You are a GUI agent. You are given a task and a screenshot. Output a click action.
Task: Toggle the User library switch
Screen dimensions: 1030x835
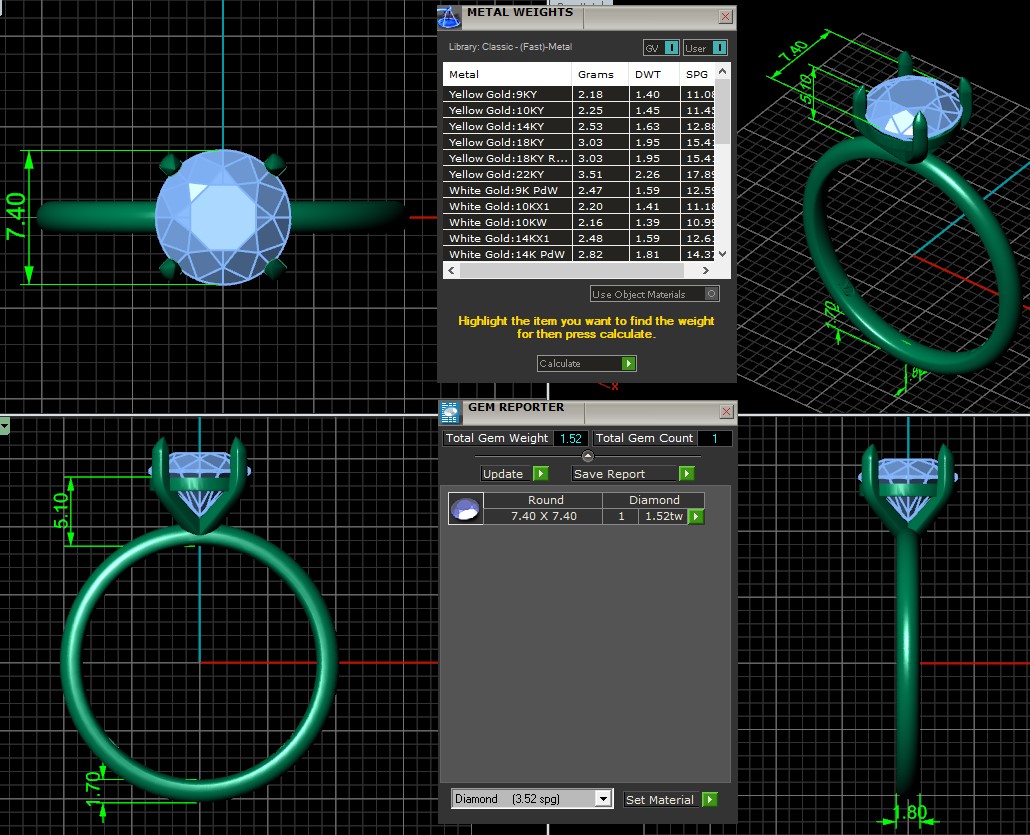pyautogui.click(x=717, y=48)
